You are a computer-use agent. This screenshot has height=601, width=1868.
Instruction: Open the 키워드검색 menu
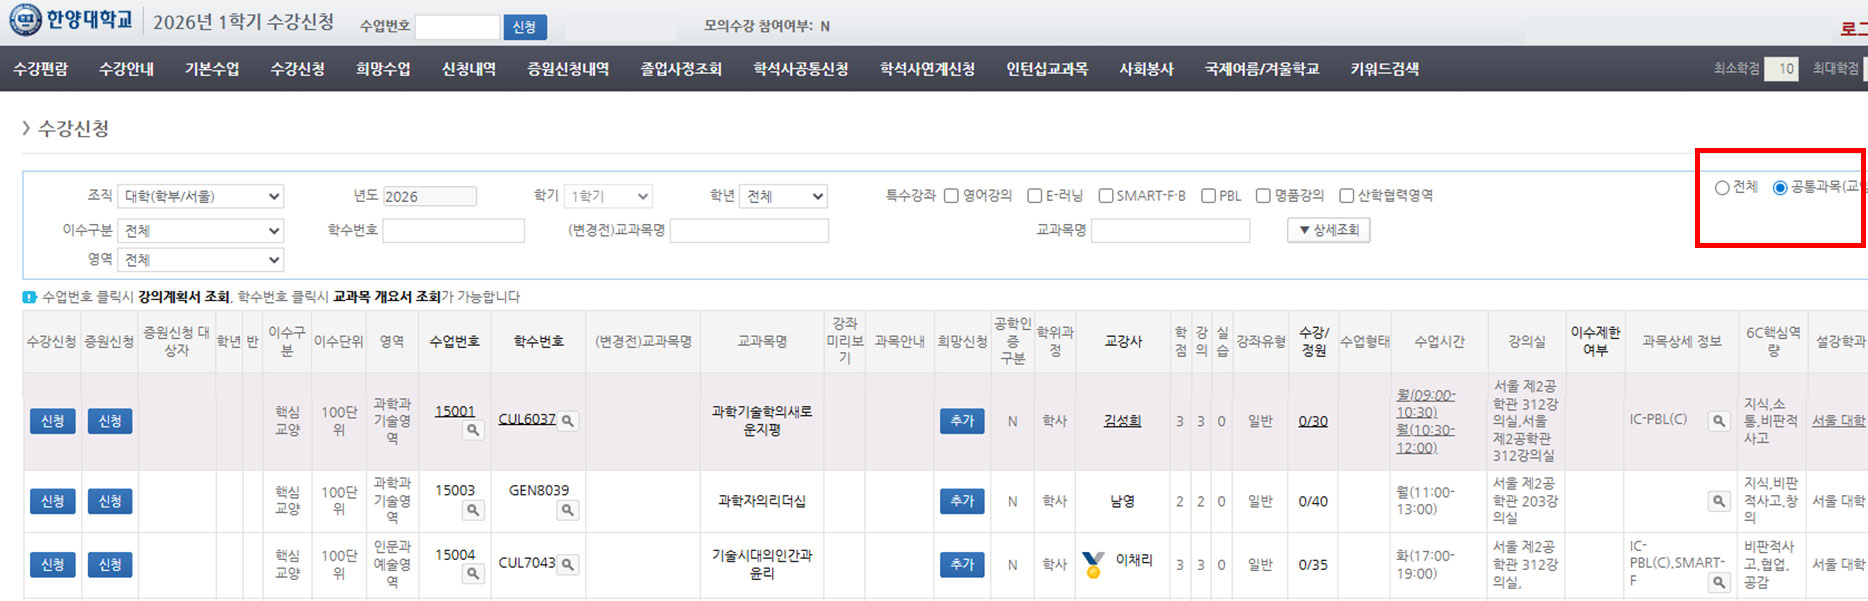[x=1385, y=69]
